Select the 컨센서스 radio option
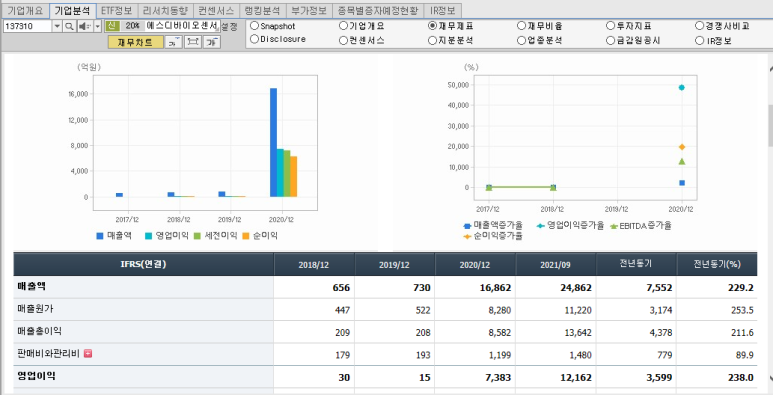The width and height of the screenshot is (773, 395). 343,40
